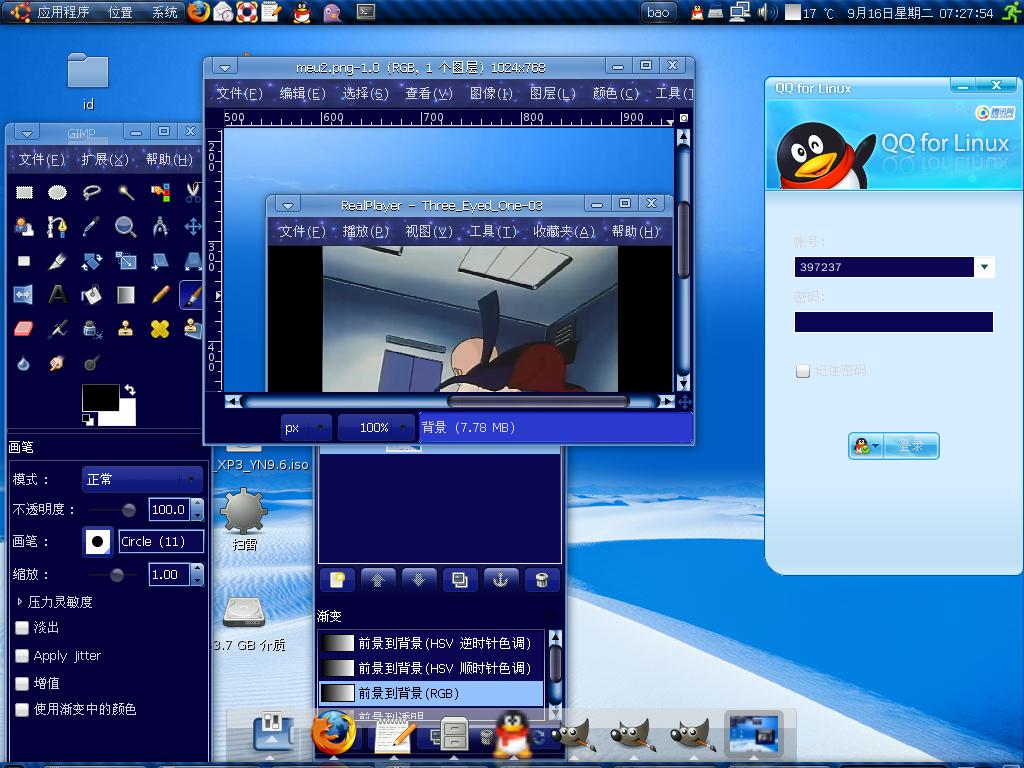Click anchor layer button
Screen dimensions: 1024x768
(x=500, y=580)
